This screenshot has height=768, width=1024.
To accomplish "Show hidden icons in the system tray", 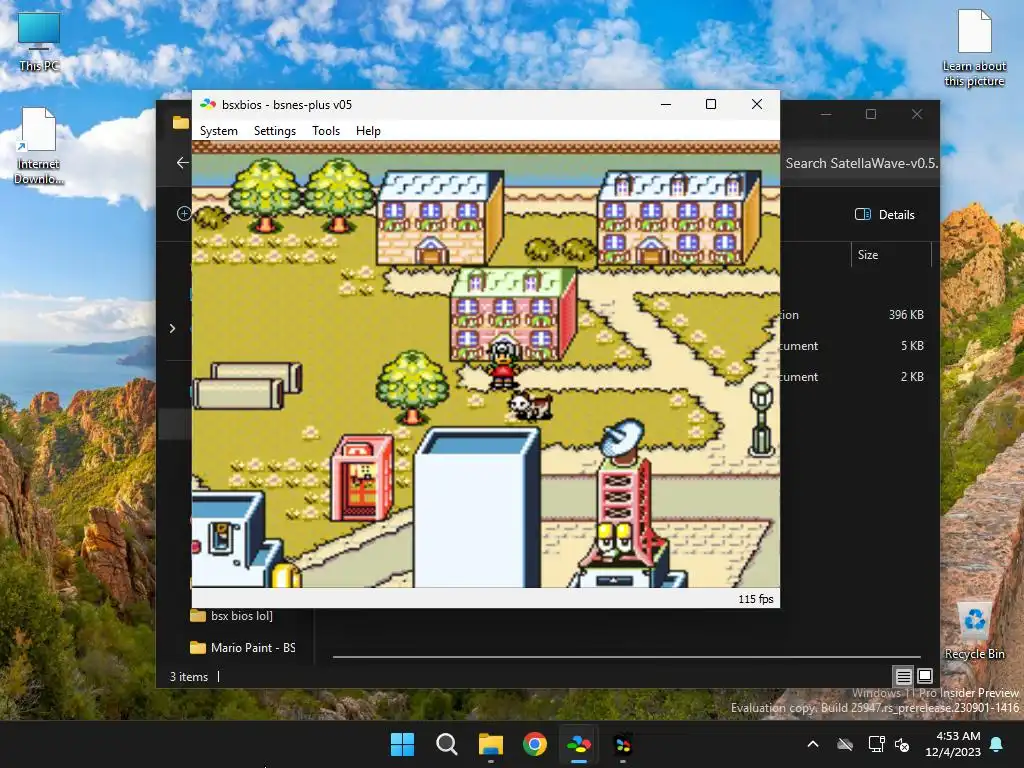I will [813, 744].
